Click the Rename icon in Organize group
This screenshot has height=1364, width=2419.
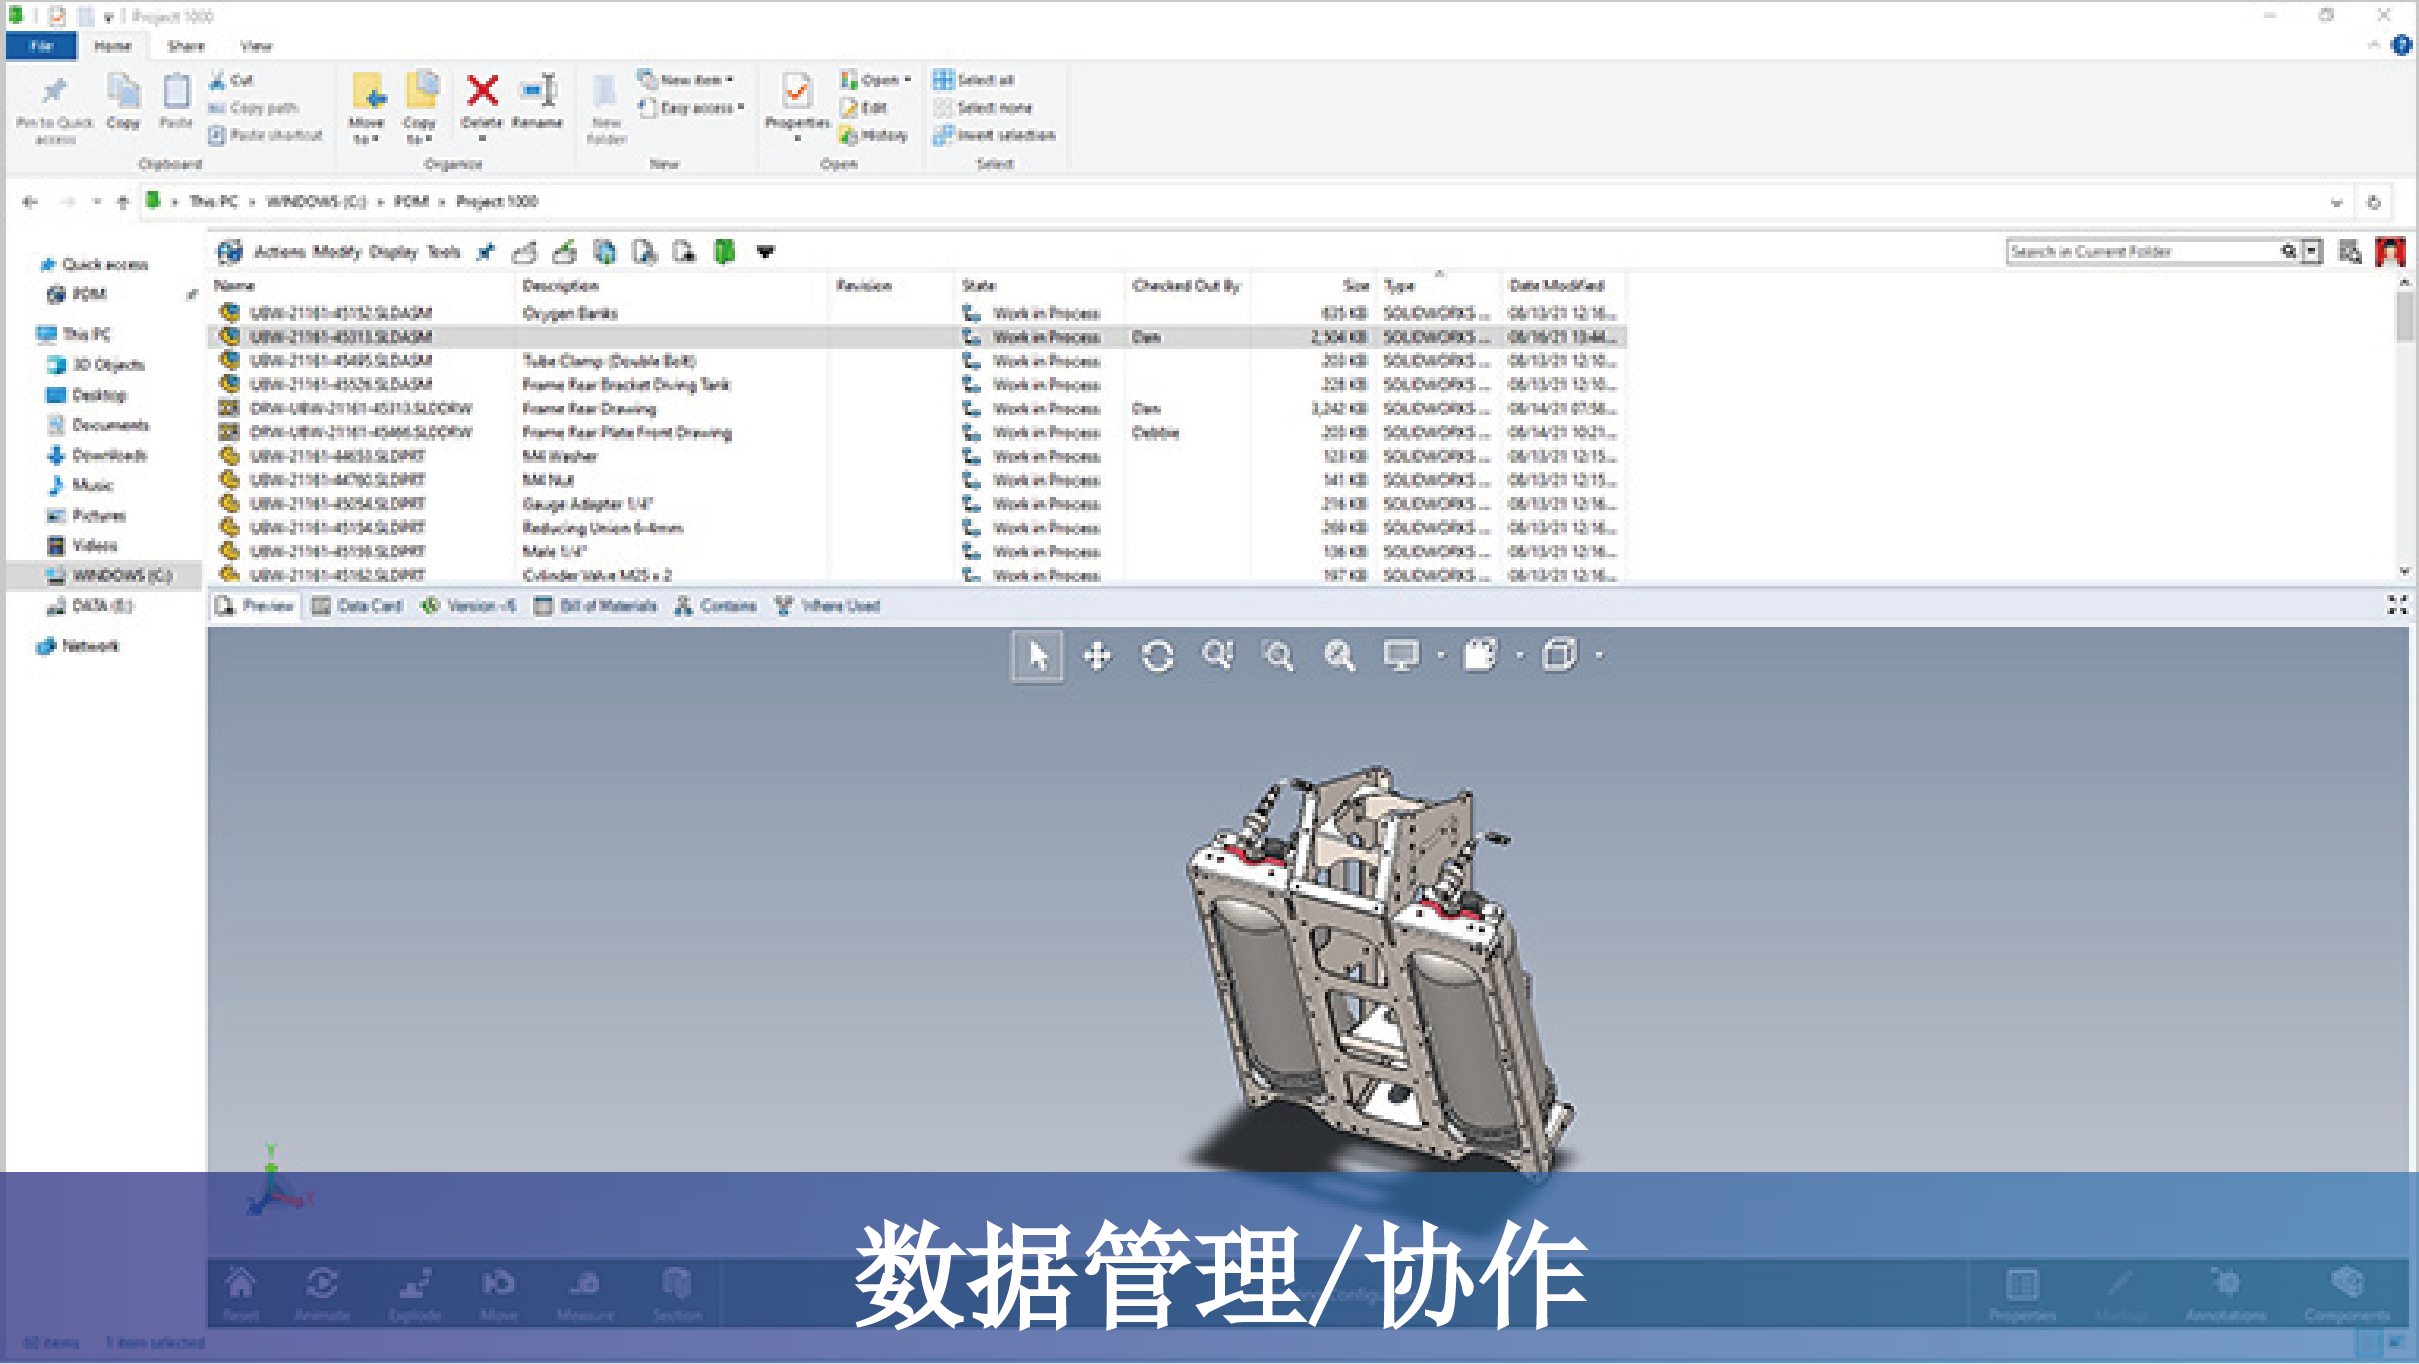[538, 91]
